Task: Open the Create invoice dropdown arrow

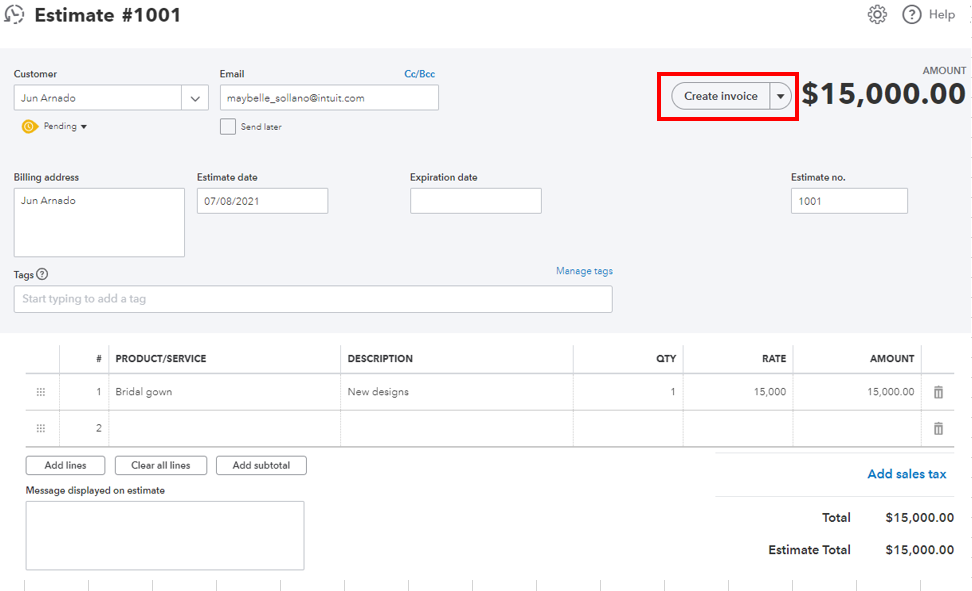Action: click(780, 96)
